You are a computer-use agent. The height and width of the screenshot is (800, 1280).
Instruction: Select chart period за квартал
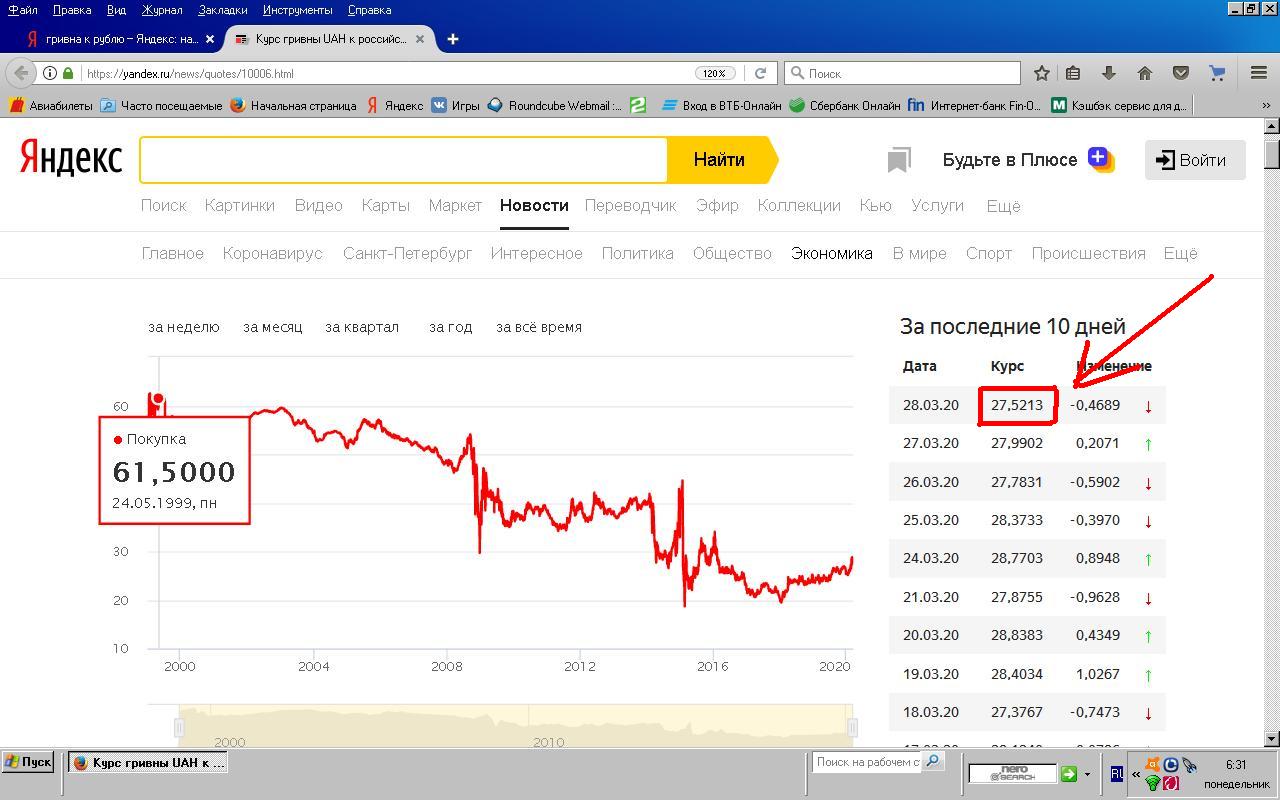(362, 327)
